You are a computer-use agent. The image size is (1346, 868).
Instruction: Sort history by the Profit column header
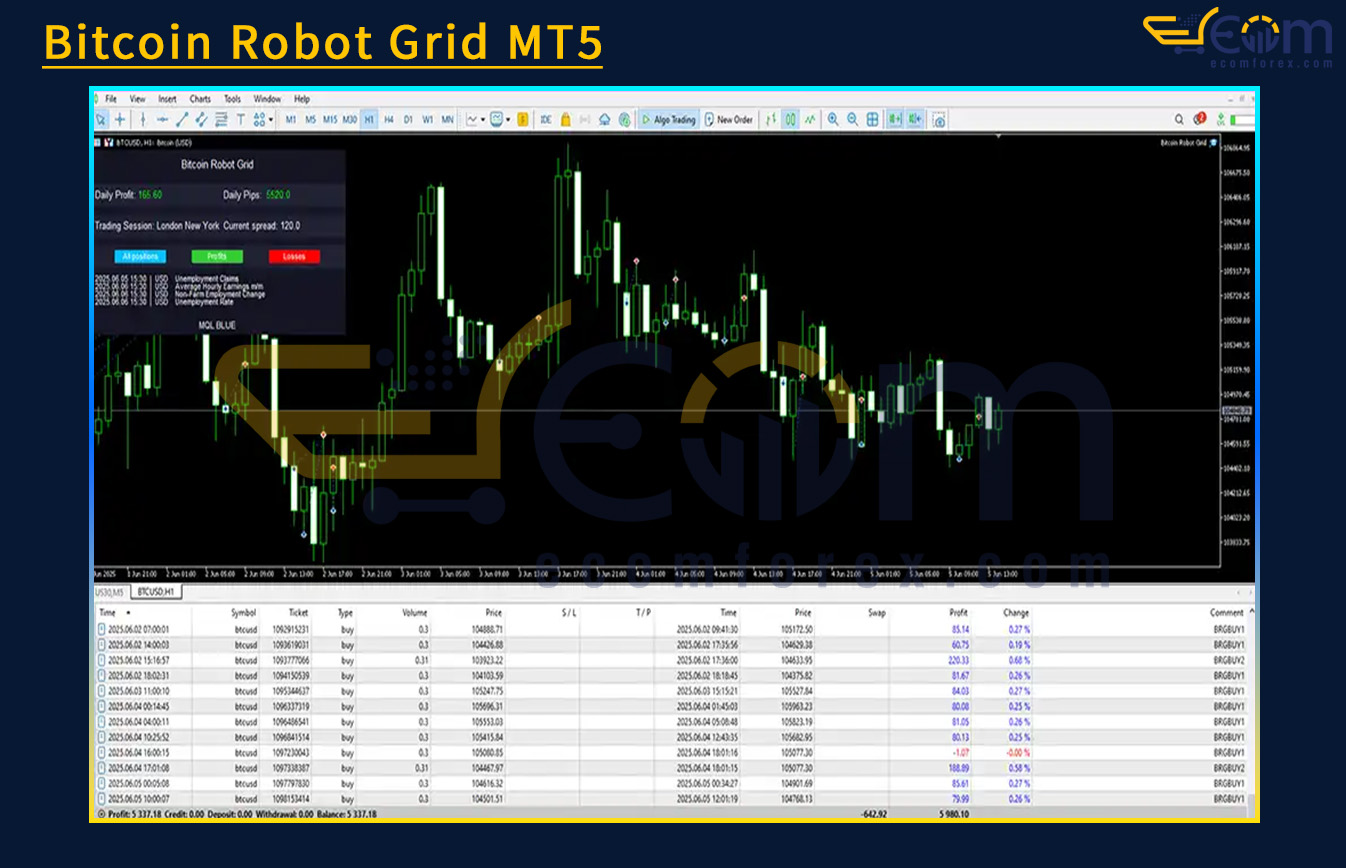click(958, 613)
